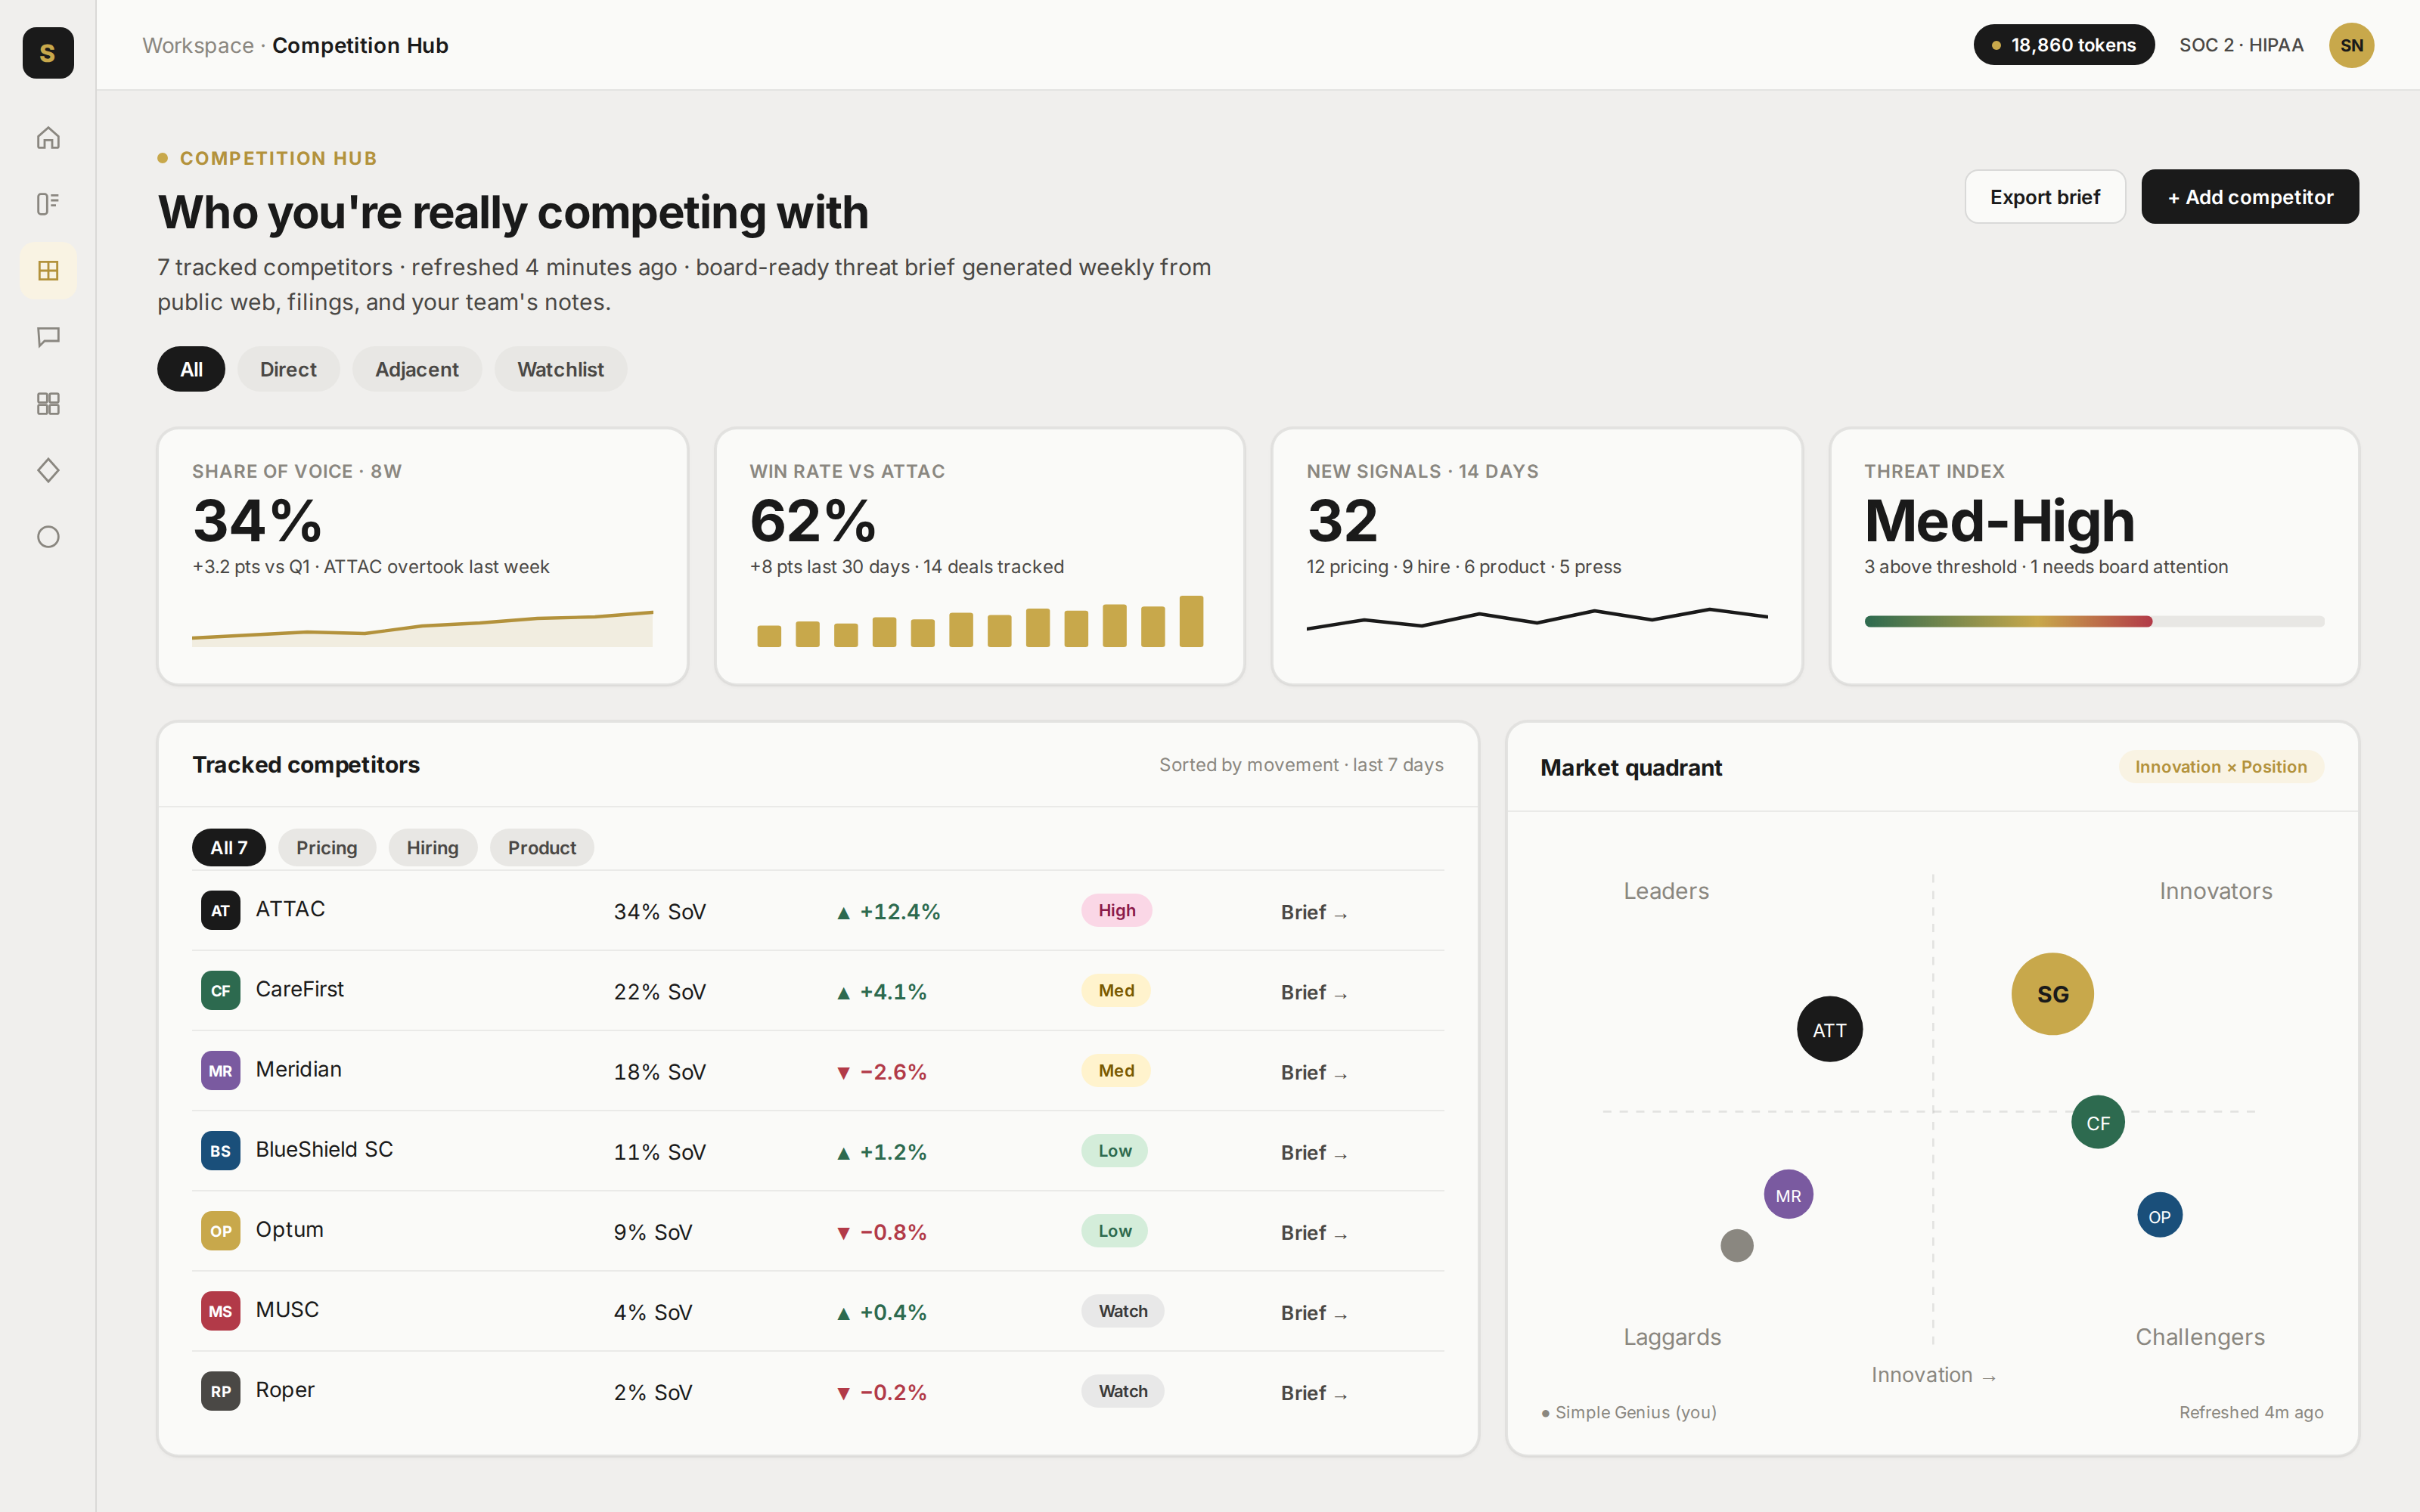Select the highlighted grid table sidebar icon

[x=48, y=270]
